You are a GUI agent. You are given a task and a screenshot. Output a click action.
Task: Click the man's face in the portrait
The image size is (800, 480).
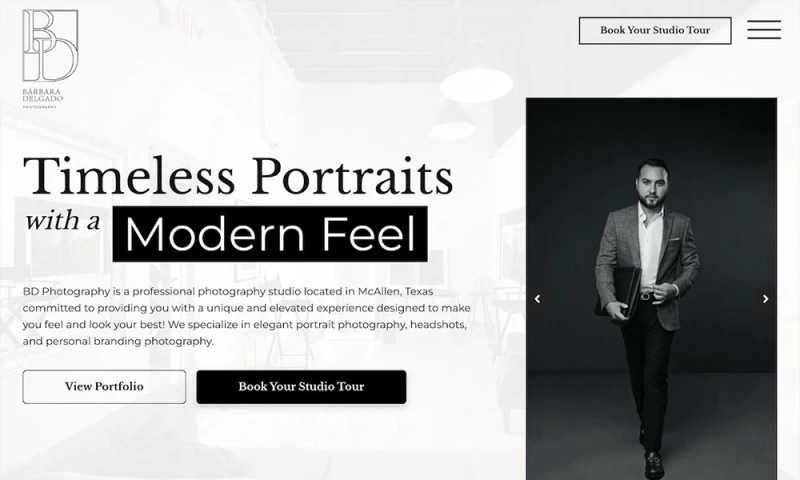coord(653,186)
